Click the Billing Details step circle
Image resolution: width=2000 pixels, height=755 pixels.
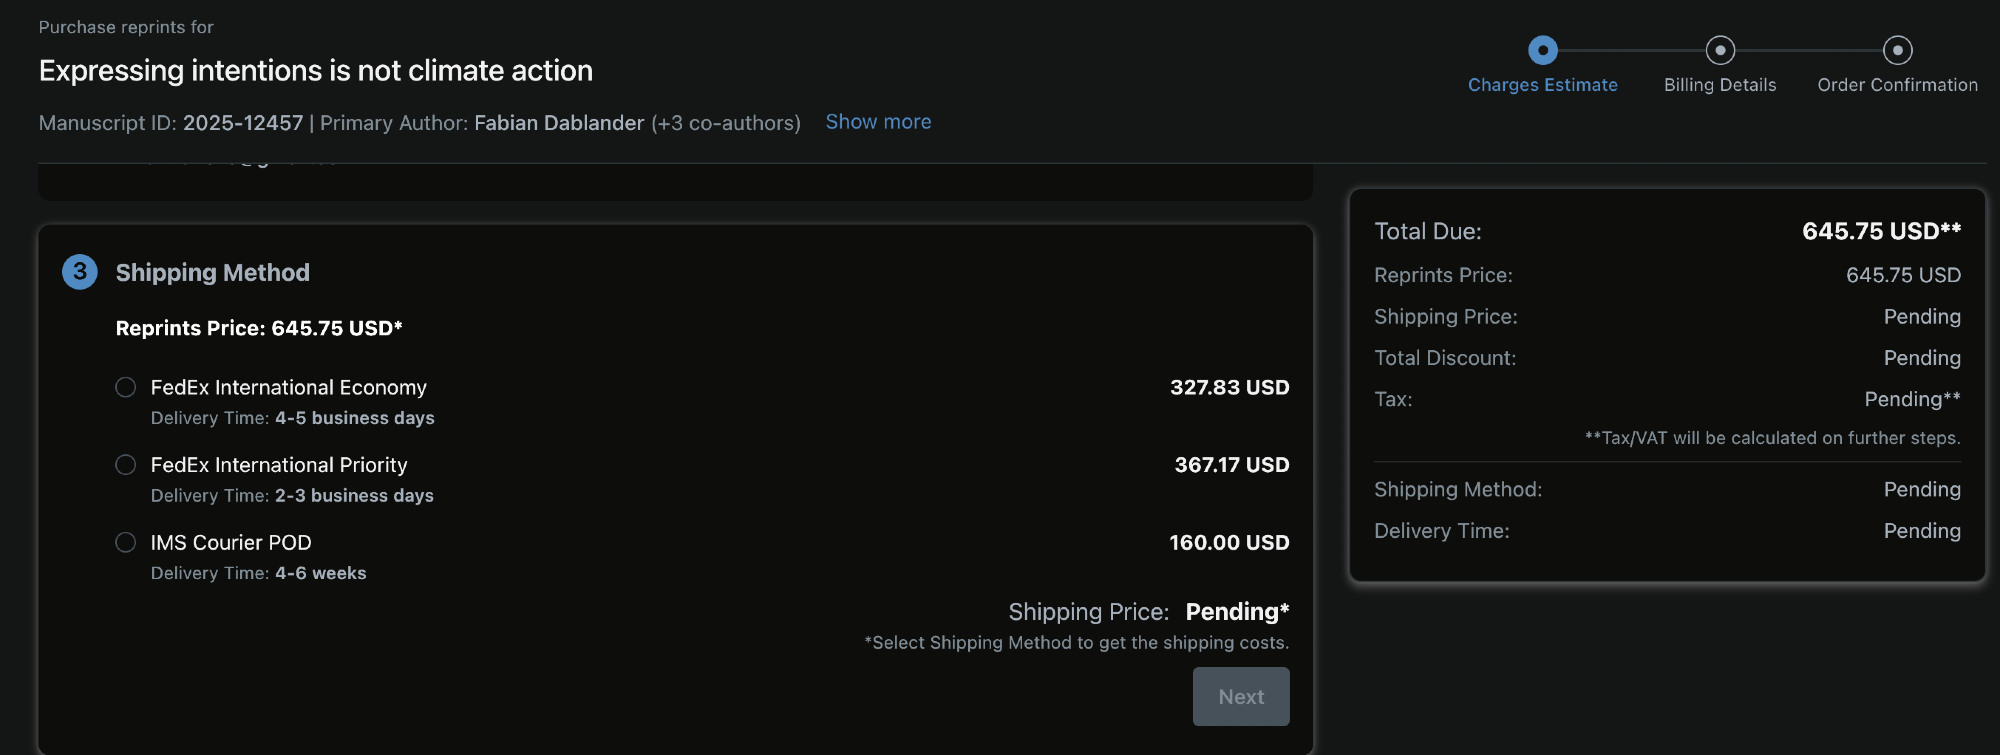(x=1720, y=50)
